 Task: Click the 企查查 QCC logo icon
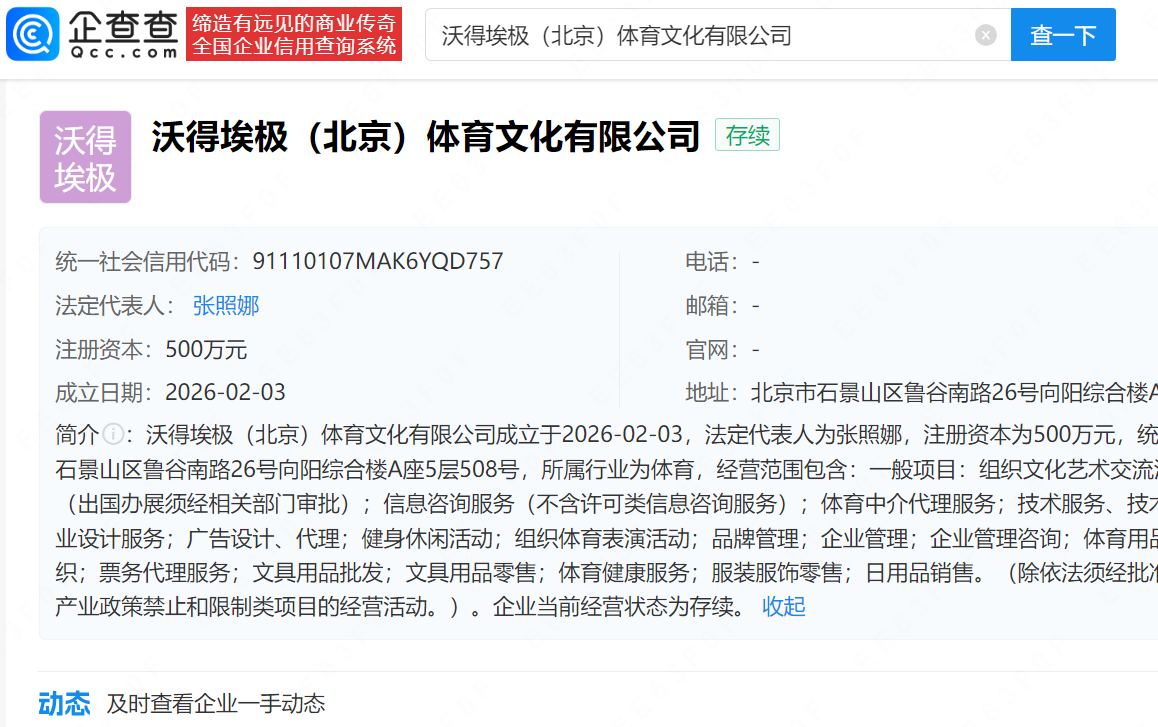click(33, 33)
